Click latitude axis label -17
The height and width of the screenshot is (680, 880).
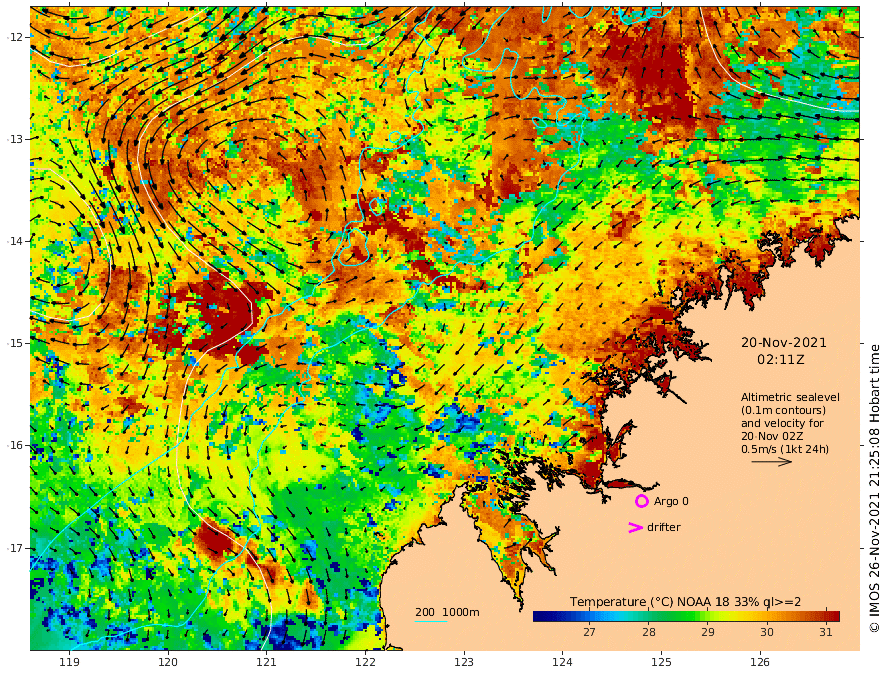pos(15,548)
